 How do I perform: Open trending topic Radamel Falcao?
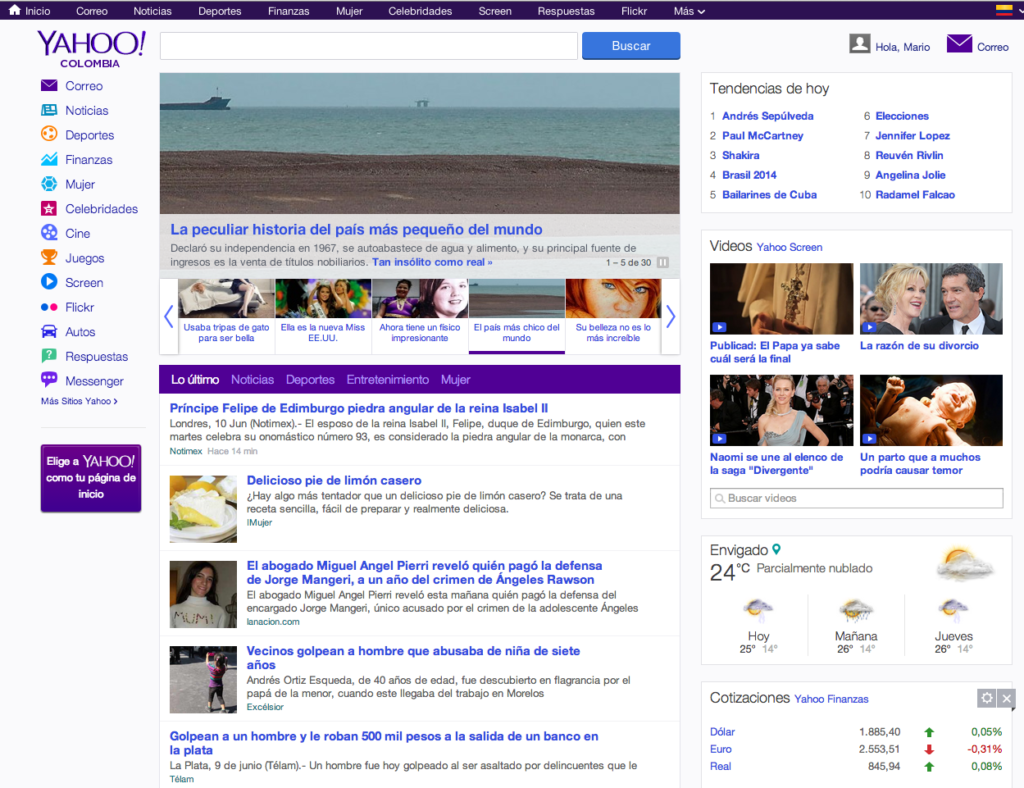tap(915, 195)
